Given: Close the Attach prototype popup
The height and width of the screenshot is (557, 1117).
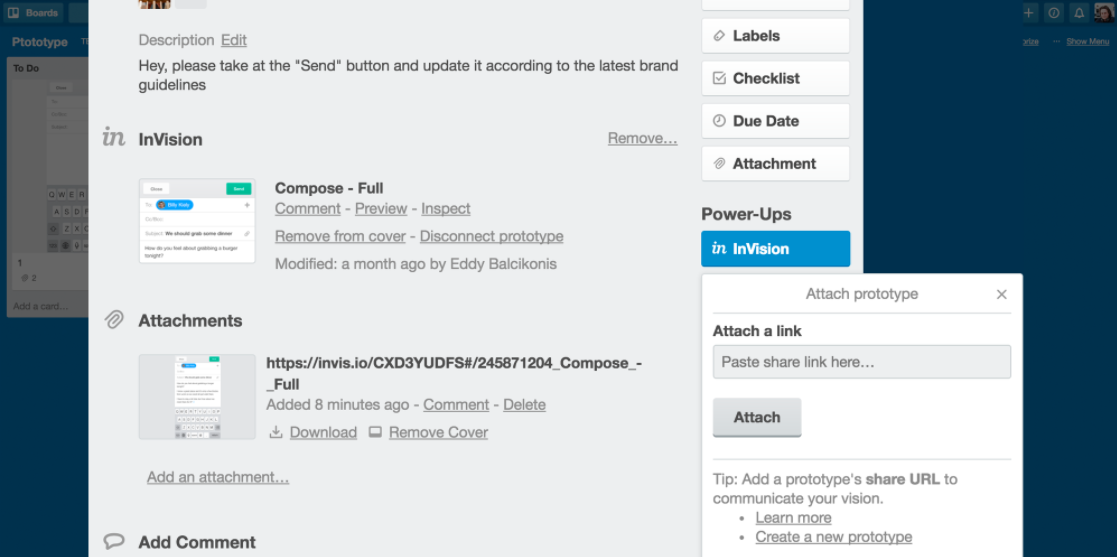Looking at the screenshot, I should 1002,294.
